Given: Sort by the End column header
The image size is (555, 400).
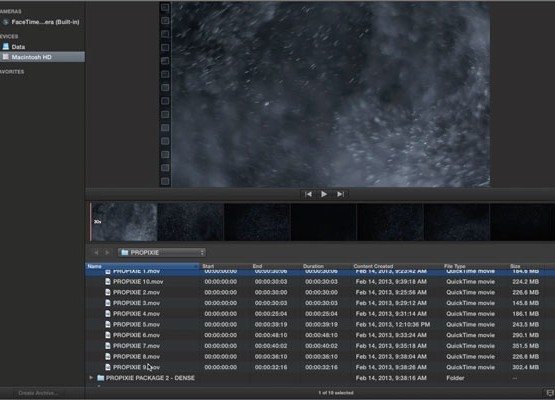Looking at the screenshot, I should pos(257,266).
